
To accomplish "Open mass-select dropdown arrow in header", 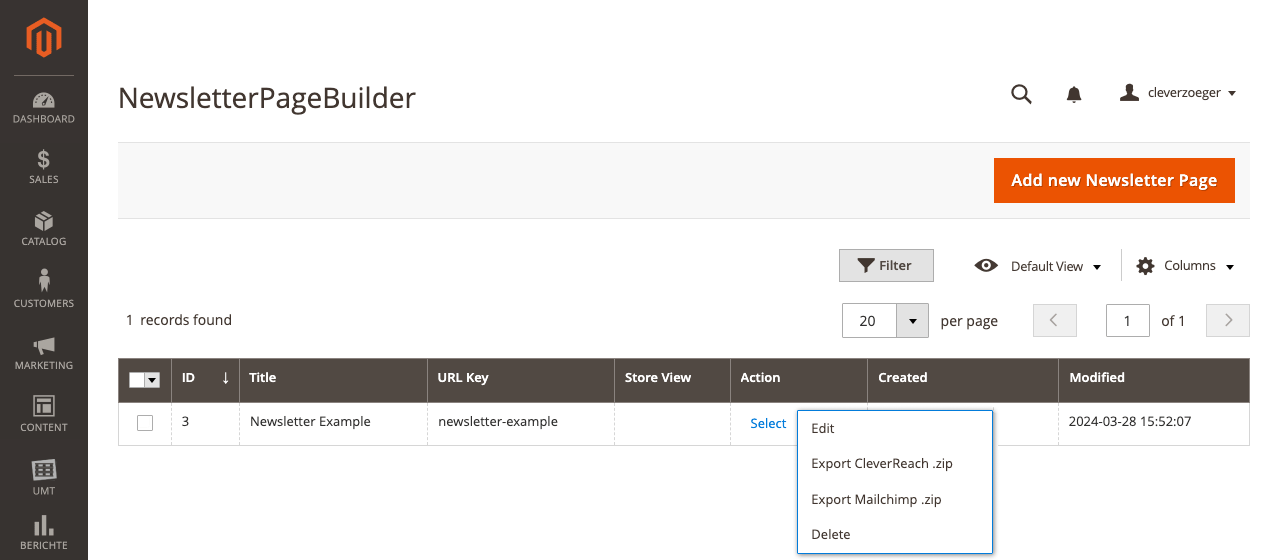I will 153,380.
